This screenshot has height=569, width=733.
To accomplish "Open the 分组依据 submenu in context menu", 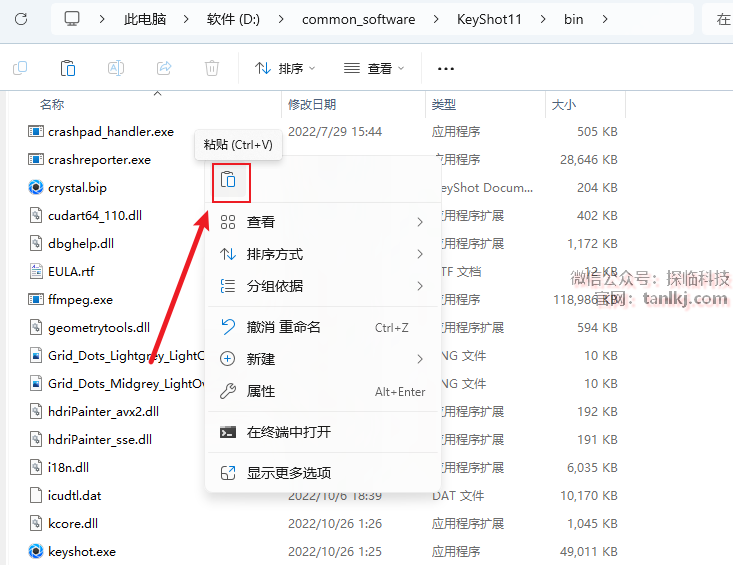I will click(323, 286).
